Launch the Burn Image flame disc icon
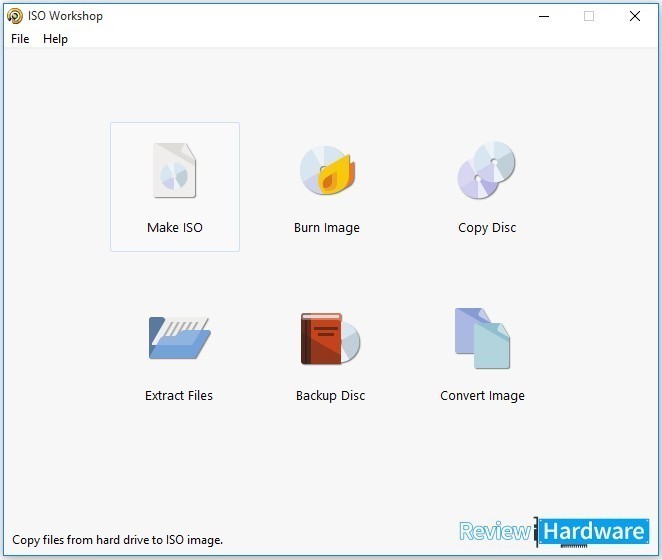Image resolution: width=662 pixels, height=560 pixels. click(x=328, y=170)
